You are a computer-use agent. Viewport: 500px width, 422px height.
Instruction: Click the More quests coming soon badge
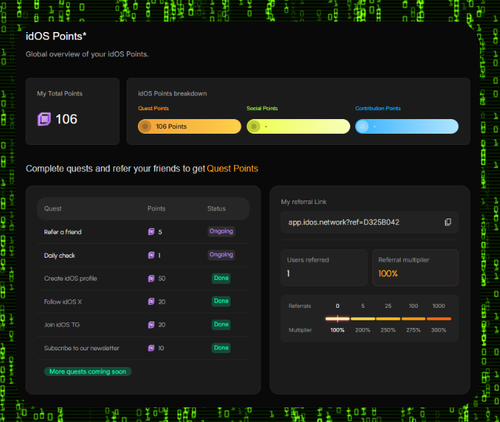coord(88,371)
